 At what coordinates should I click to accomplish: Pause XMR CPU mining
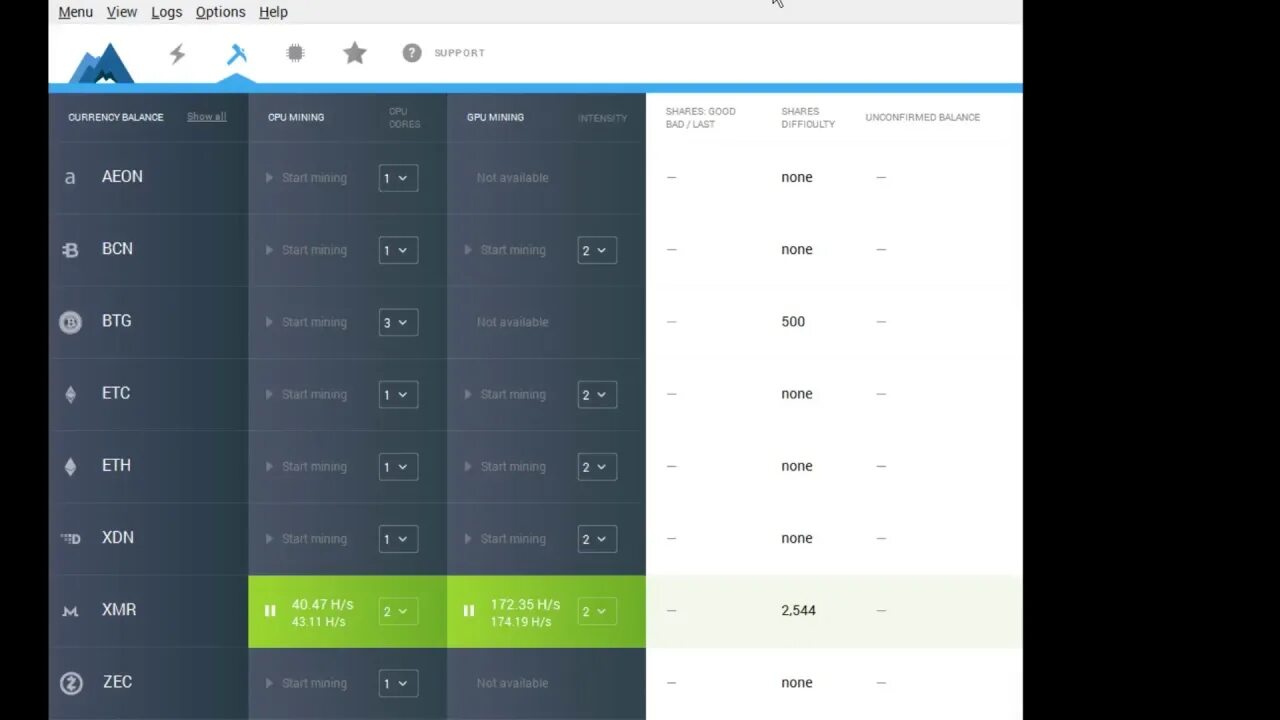tap(270, 610)
